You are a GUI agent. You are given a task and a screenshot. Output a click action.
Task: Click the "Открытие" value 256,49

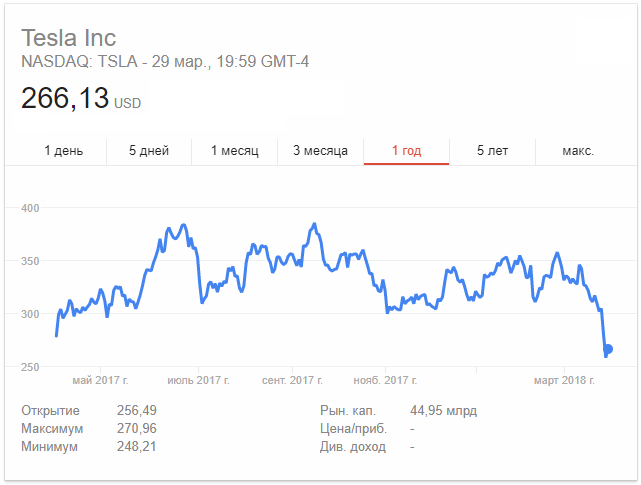coord(136,411)
